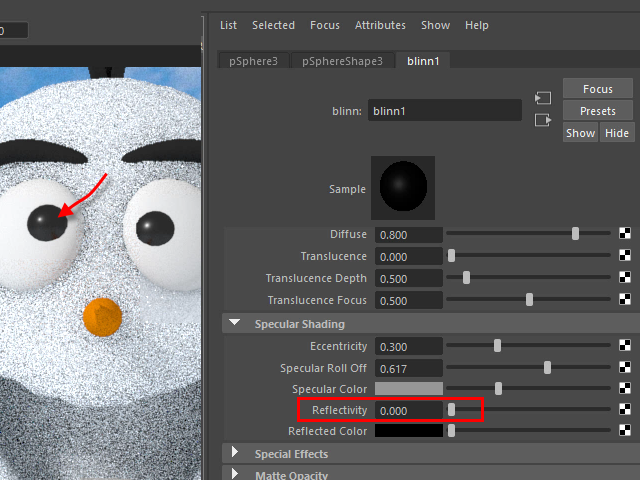The height and width of the screenshot is (480, 640).
Task: Collapse the Specular Shading section
Action: click(235, 324)
